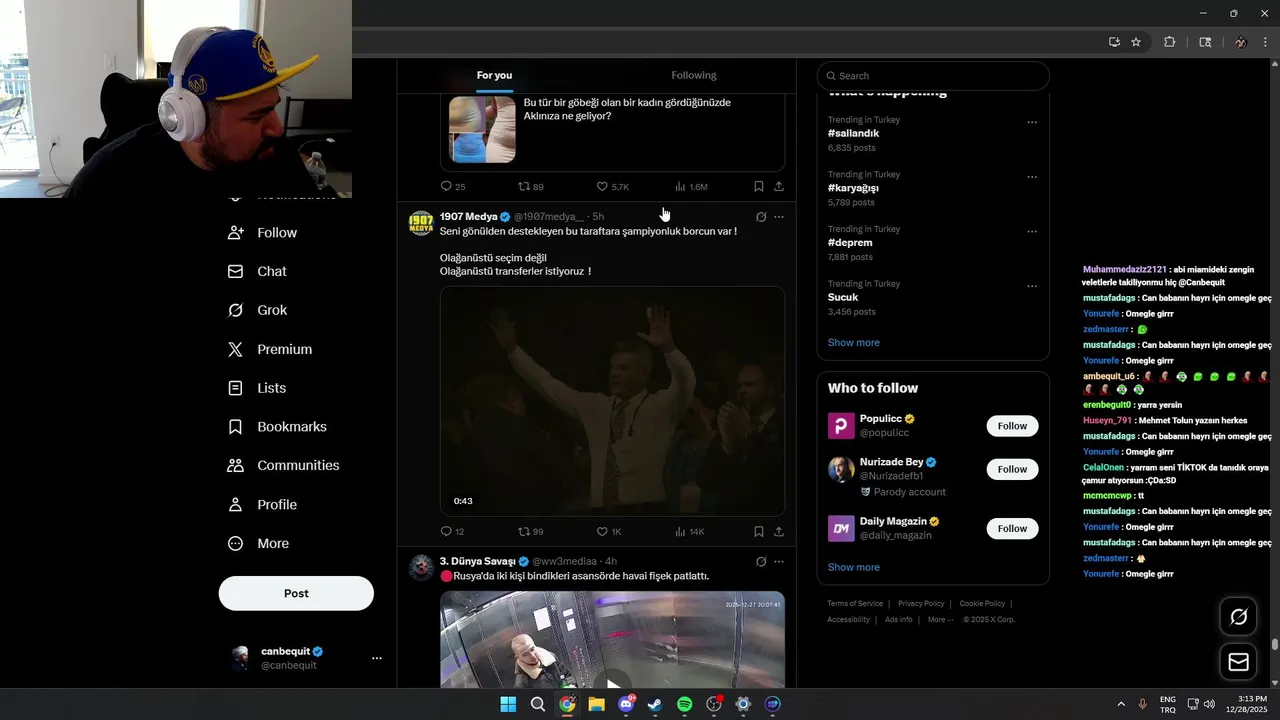
Task: Open the Terms of Service link
Action: click(x=855, y=604)
